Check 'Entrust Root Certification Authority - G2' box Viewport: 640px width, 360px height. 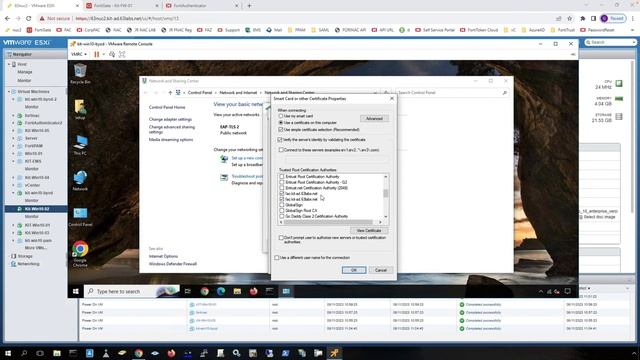pyautogui.click(x=282, y=182)
